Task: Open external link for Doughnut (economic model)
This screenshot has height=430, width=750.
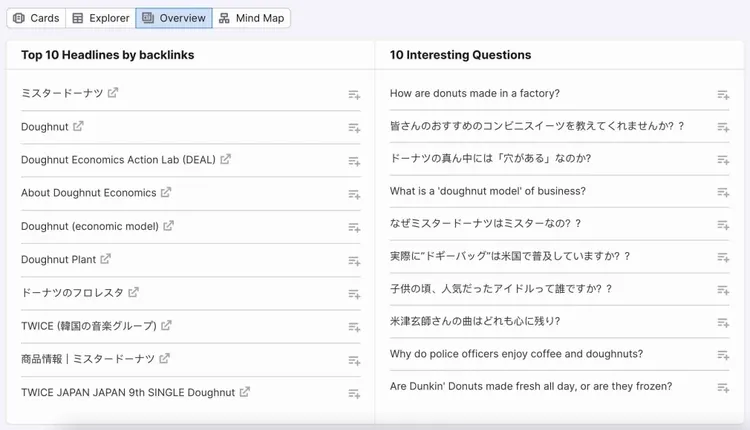Action: (x=168, y=226)
